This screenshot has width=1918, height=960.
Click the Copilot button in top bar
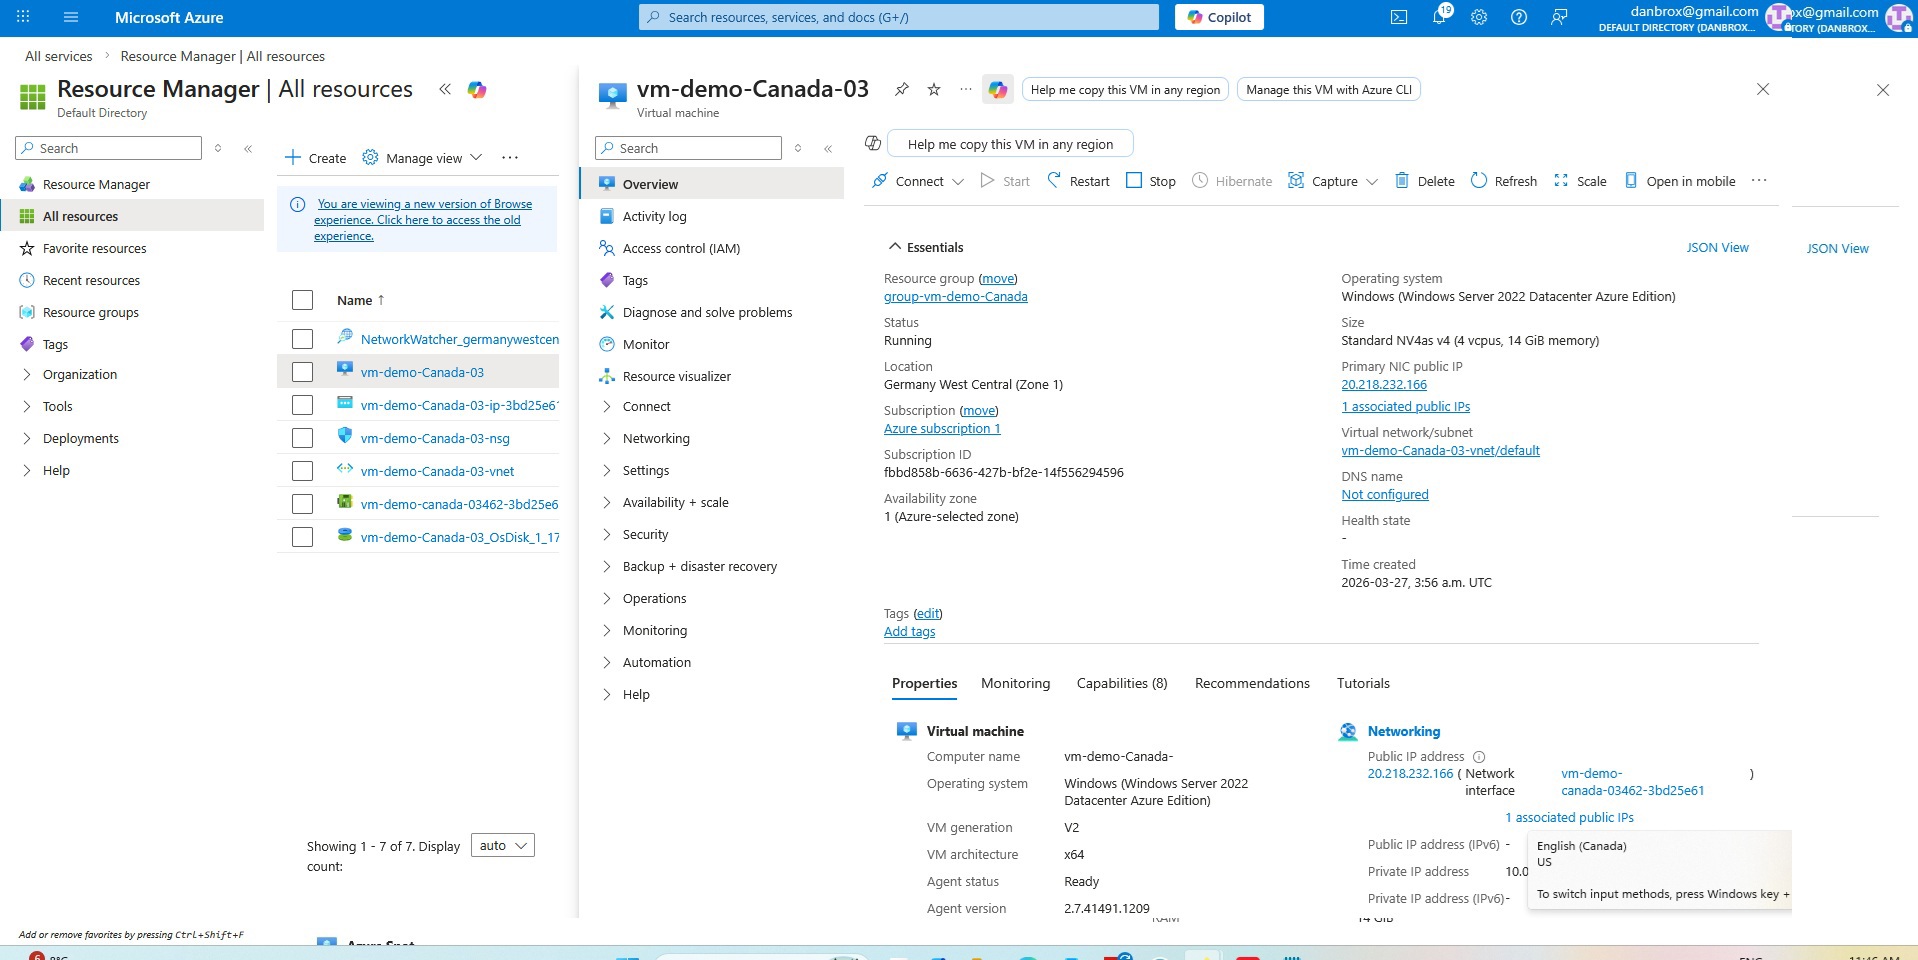1219,17
